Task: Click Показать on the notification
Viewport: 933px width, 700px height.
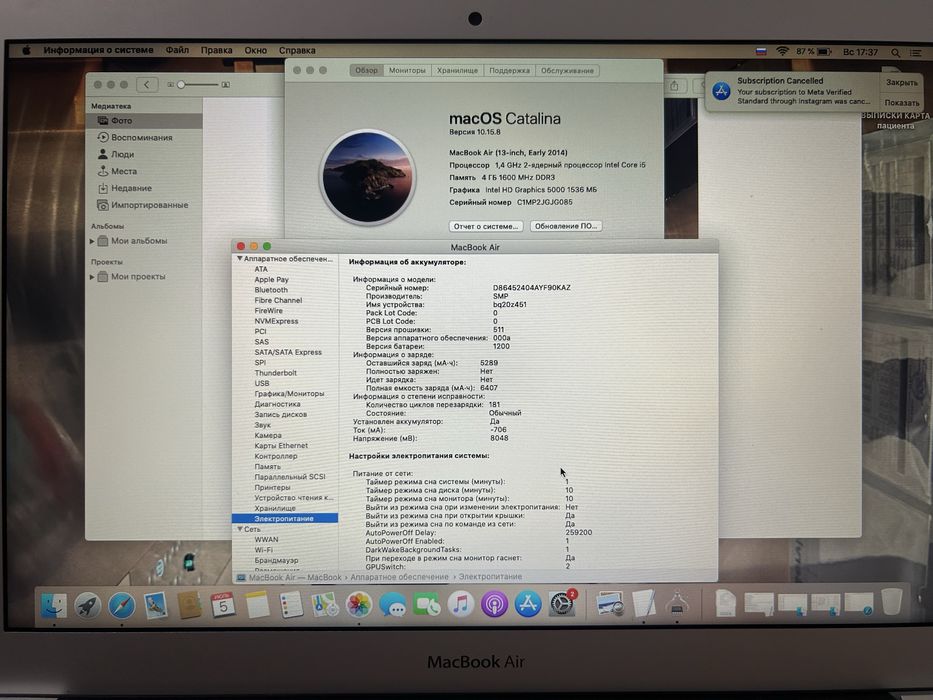Action: (901, 102)
